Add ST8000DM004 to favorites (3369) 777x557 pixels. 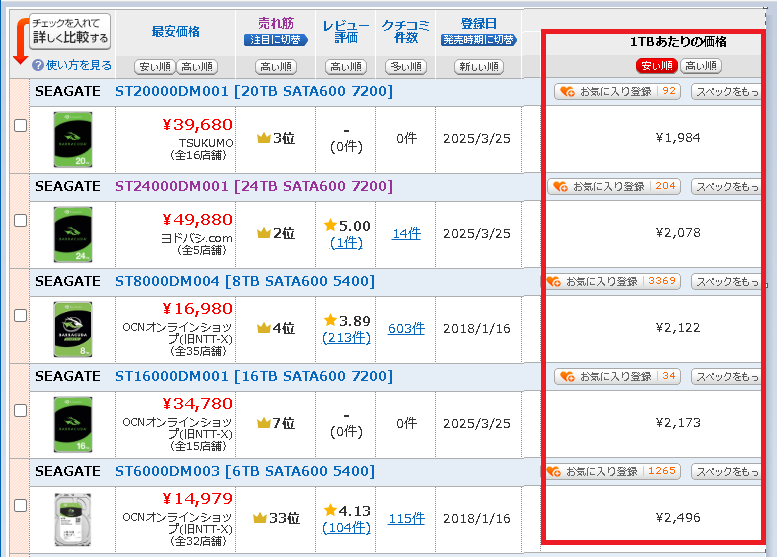(x=613, y=281)
